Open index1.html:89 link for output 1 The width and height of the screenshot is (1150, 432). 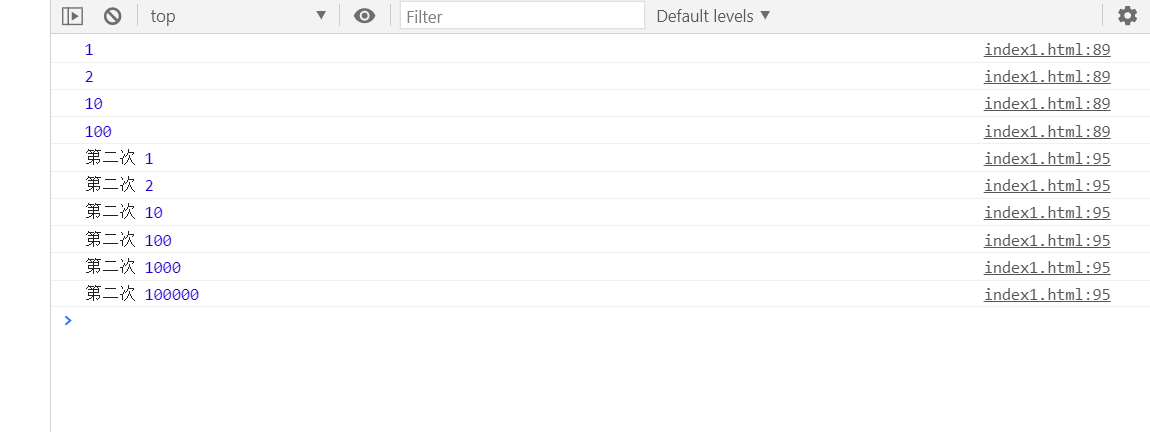pos(1047,50)
